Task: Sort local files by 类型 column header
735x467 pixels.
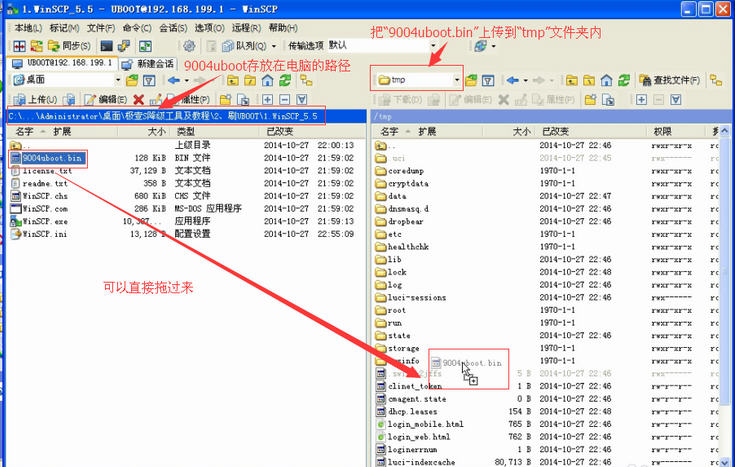Action: [215, 131]
